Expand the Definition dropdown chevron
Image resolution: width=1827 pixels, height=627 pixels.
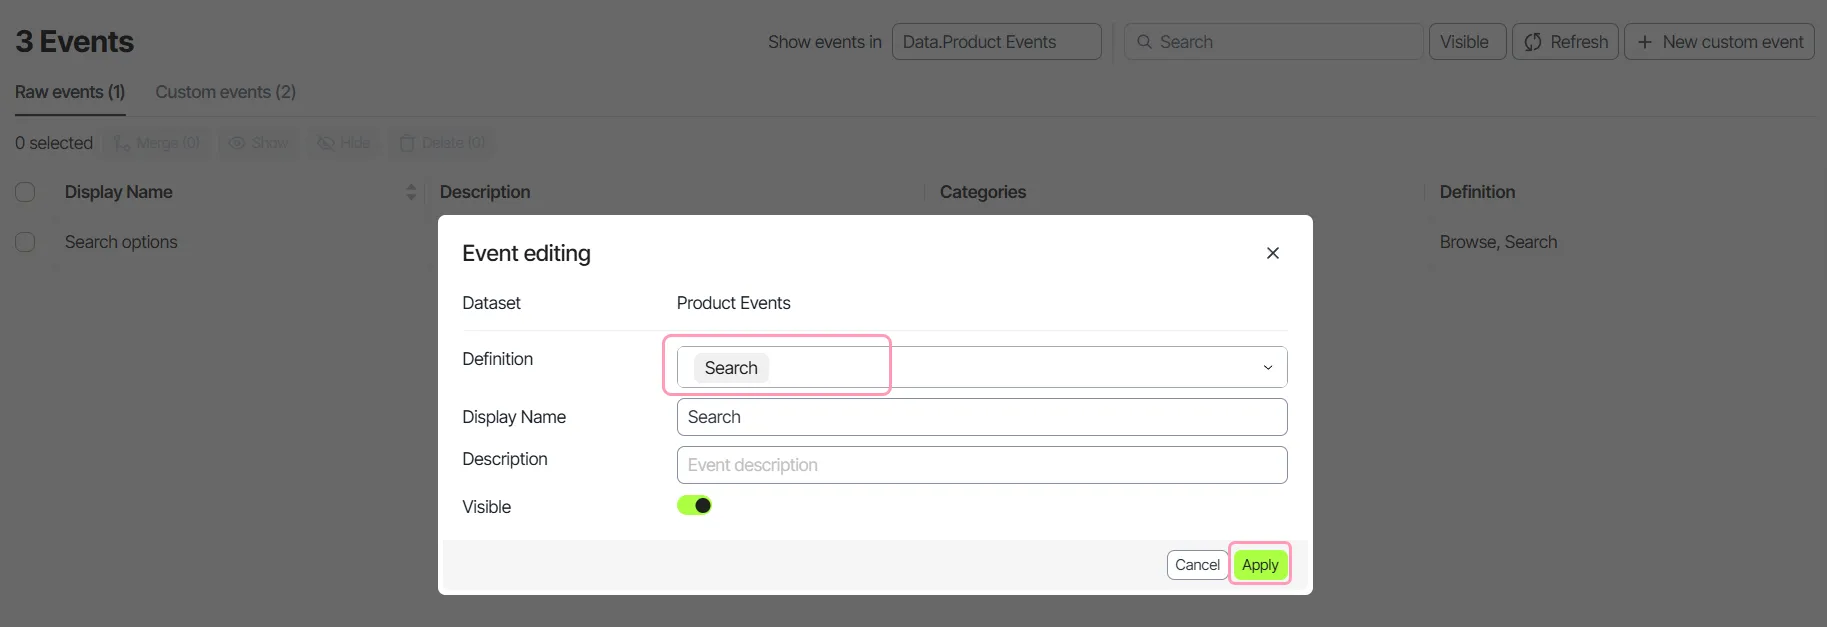click(x=1268, y=368)
